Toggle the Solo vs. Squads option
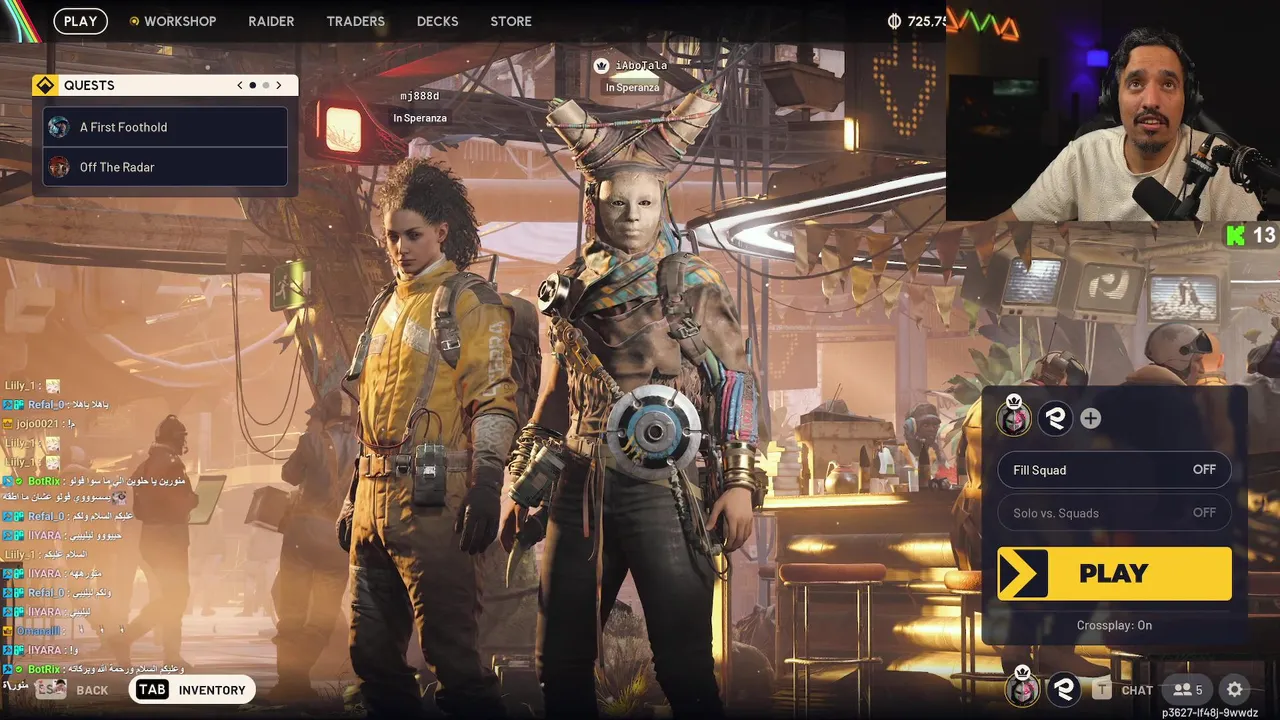This screenshot has height=720, width=1280. coord(1114,513)
